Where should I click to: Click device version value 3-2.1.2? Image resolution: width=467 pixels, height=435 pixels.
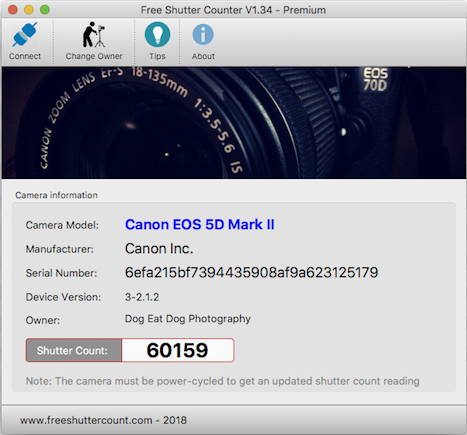(142, 297)
